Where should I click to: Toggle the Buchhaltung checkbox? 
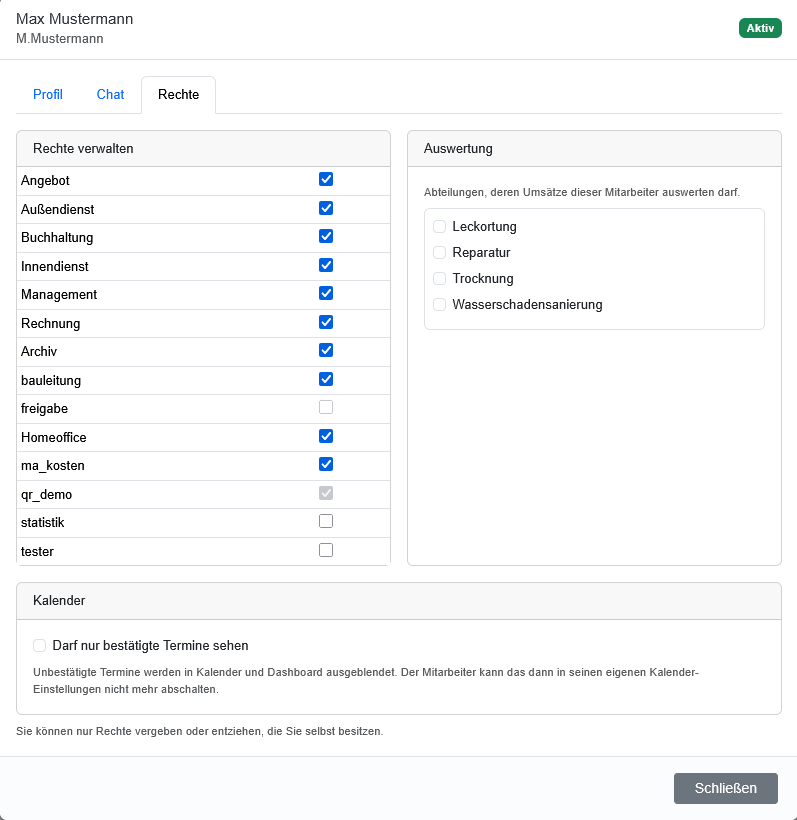[326, 236]
